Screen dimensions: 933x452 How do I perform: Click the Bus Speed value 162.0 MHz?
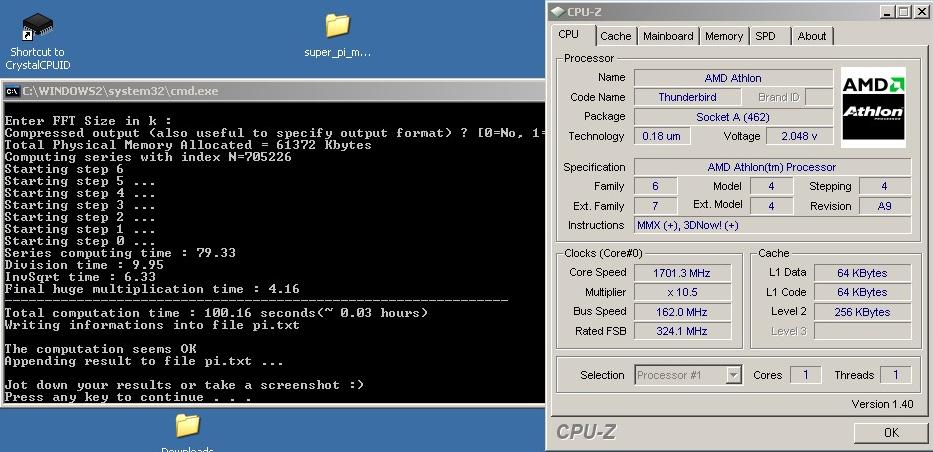[x=682, y=312]
